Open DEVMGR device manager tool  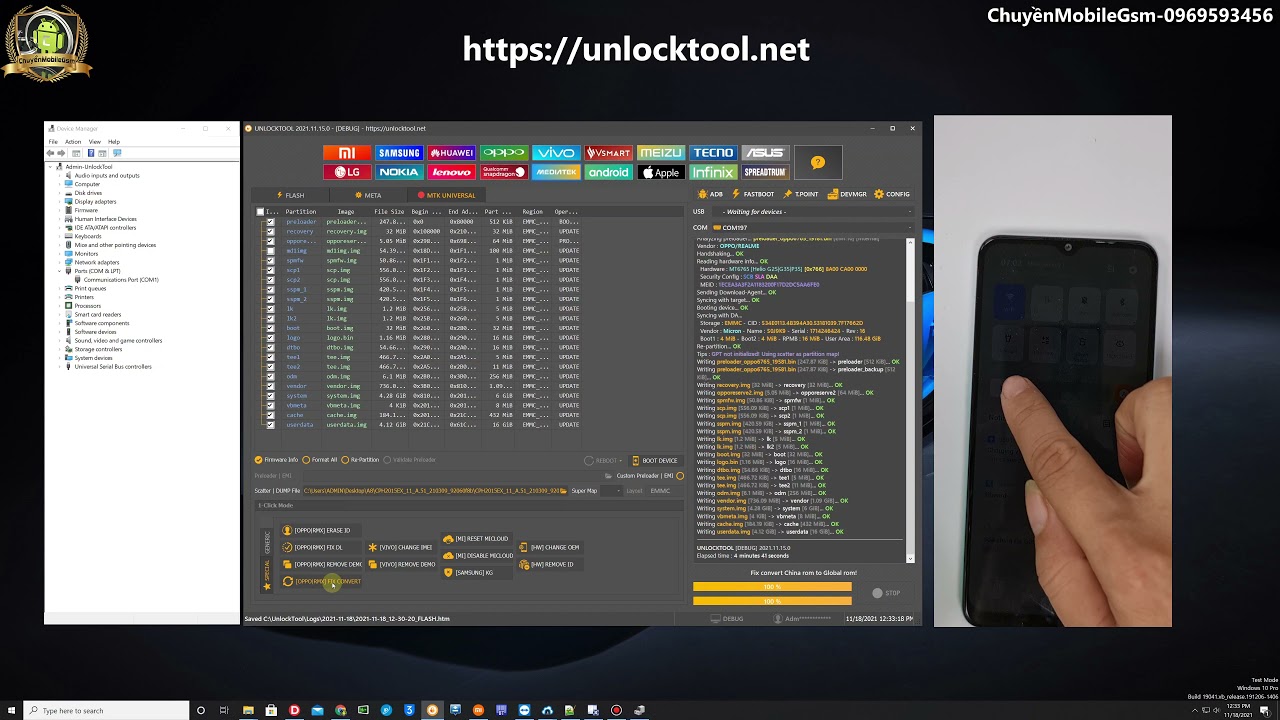[847, 194]
